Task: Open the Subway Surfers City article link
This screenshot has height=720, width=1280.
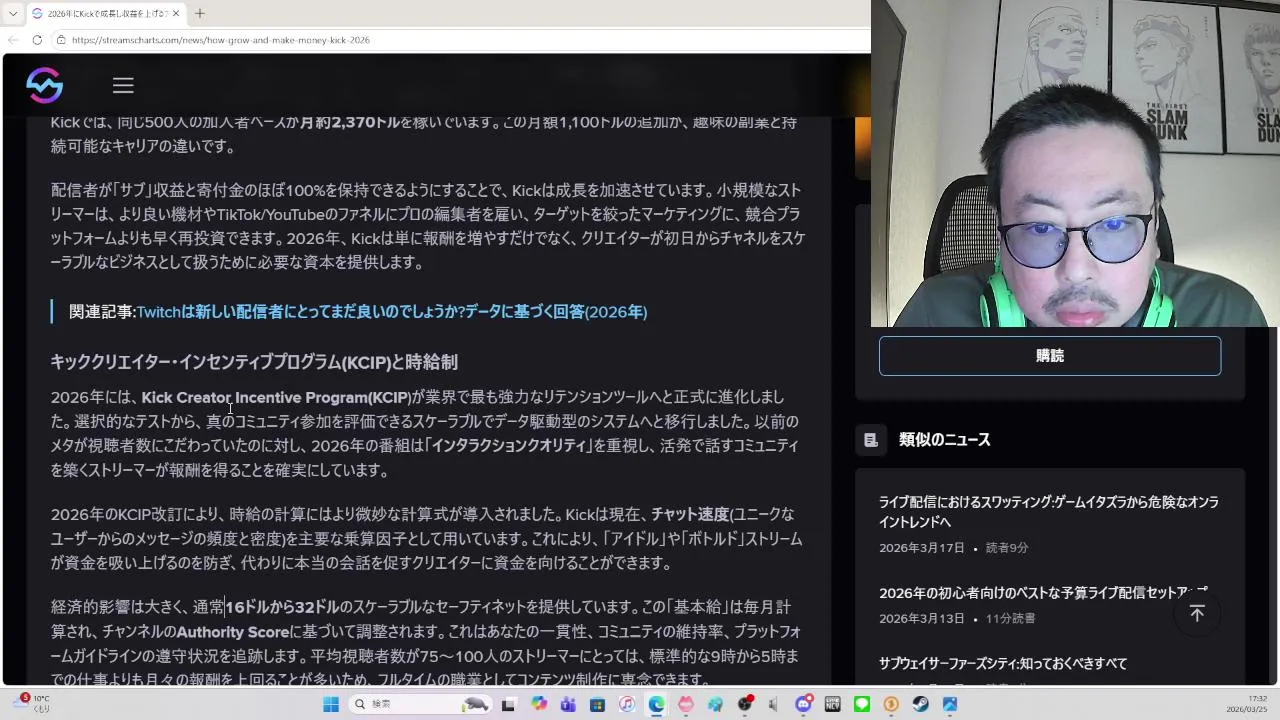Action: 1003,664
